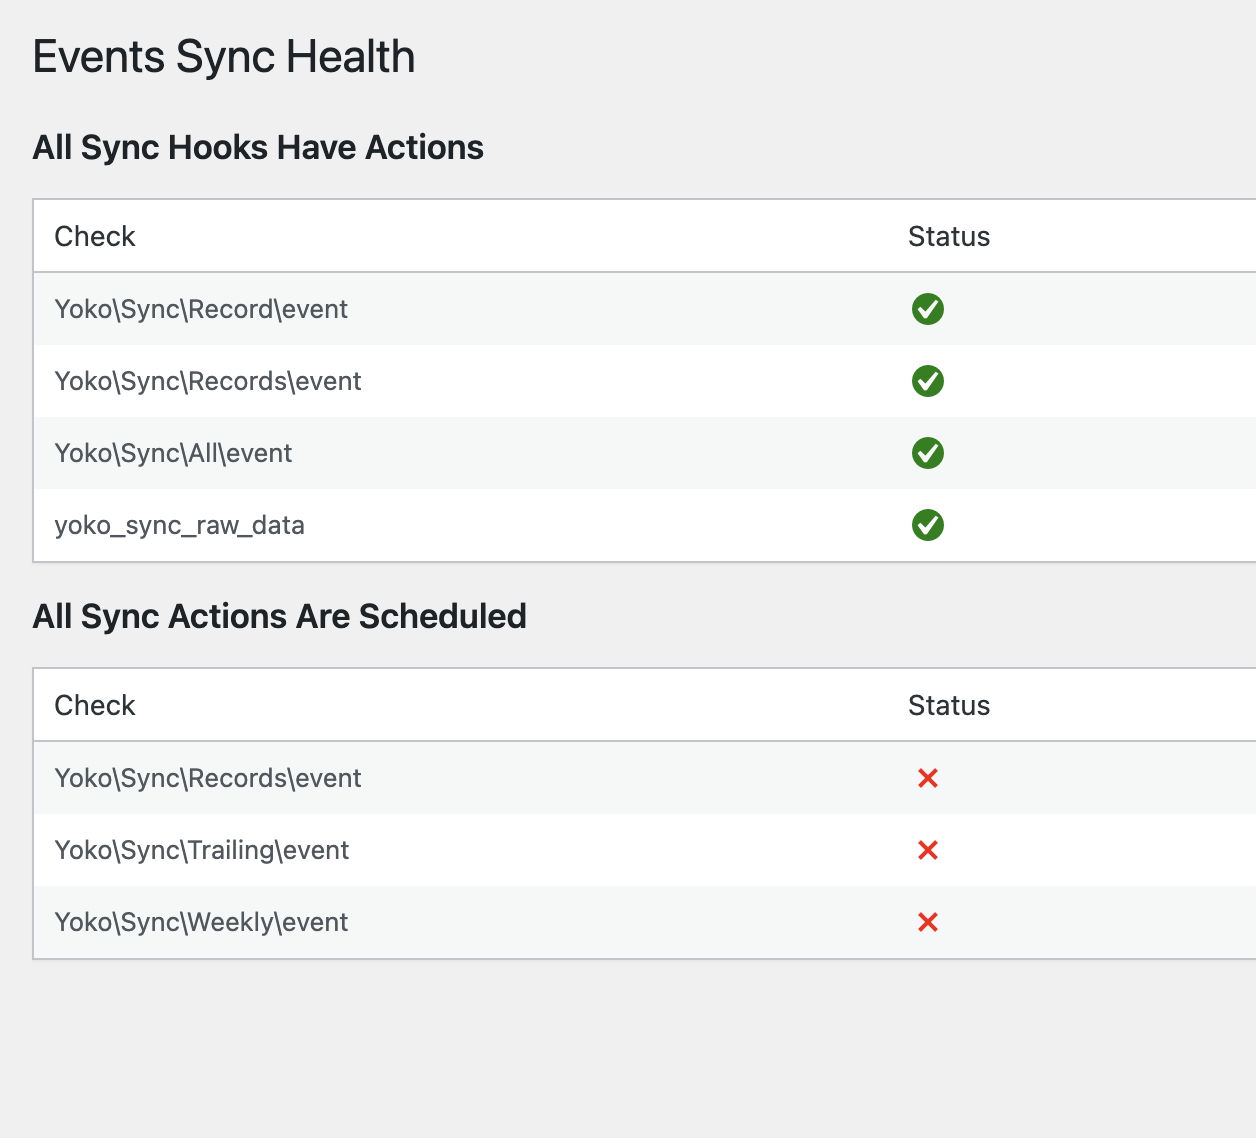This screenshot has height=1138, width=1256.
Task: Click Status column header in Sync Hooks table
Action: pyautogui.click(x=948, y=237)
